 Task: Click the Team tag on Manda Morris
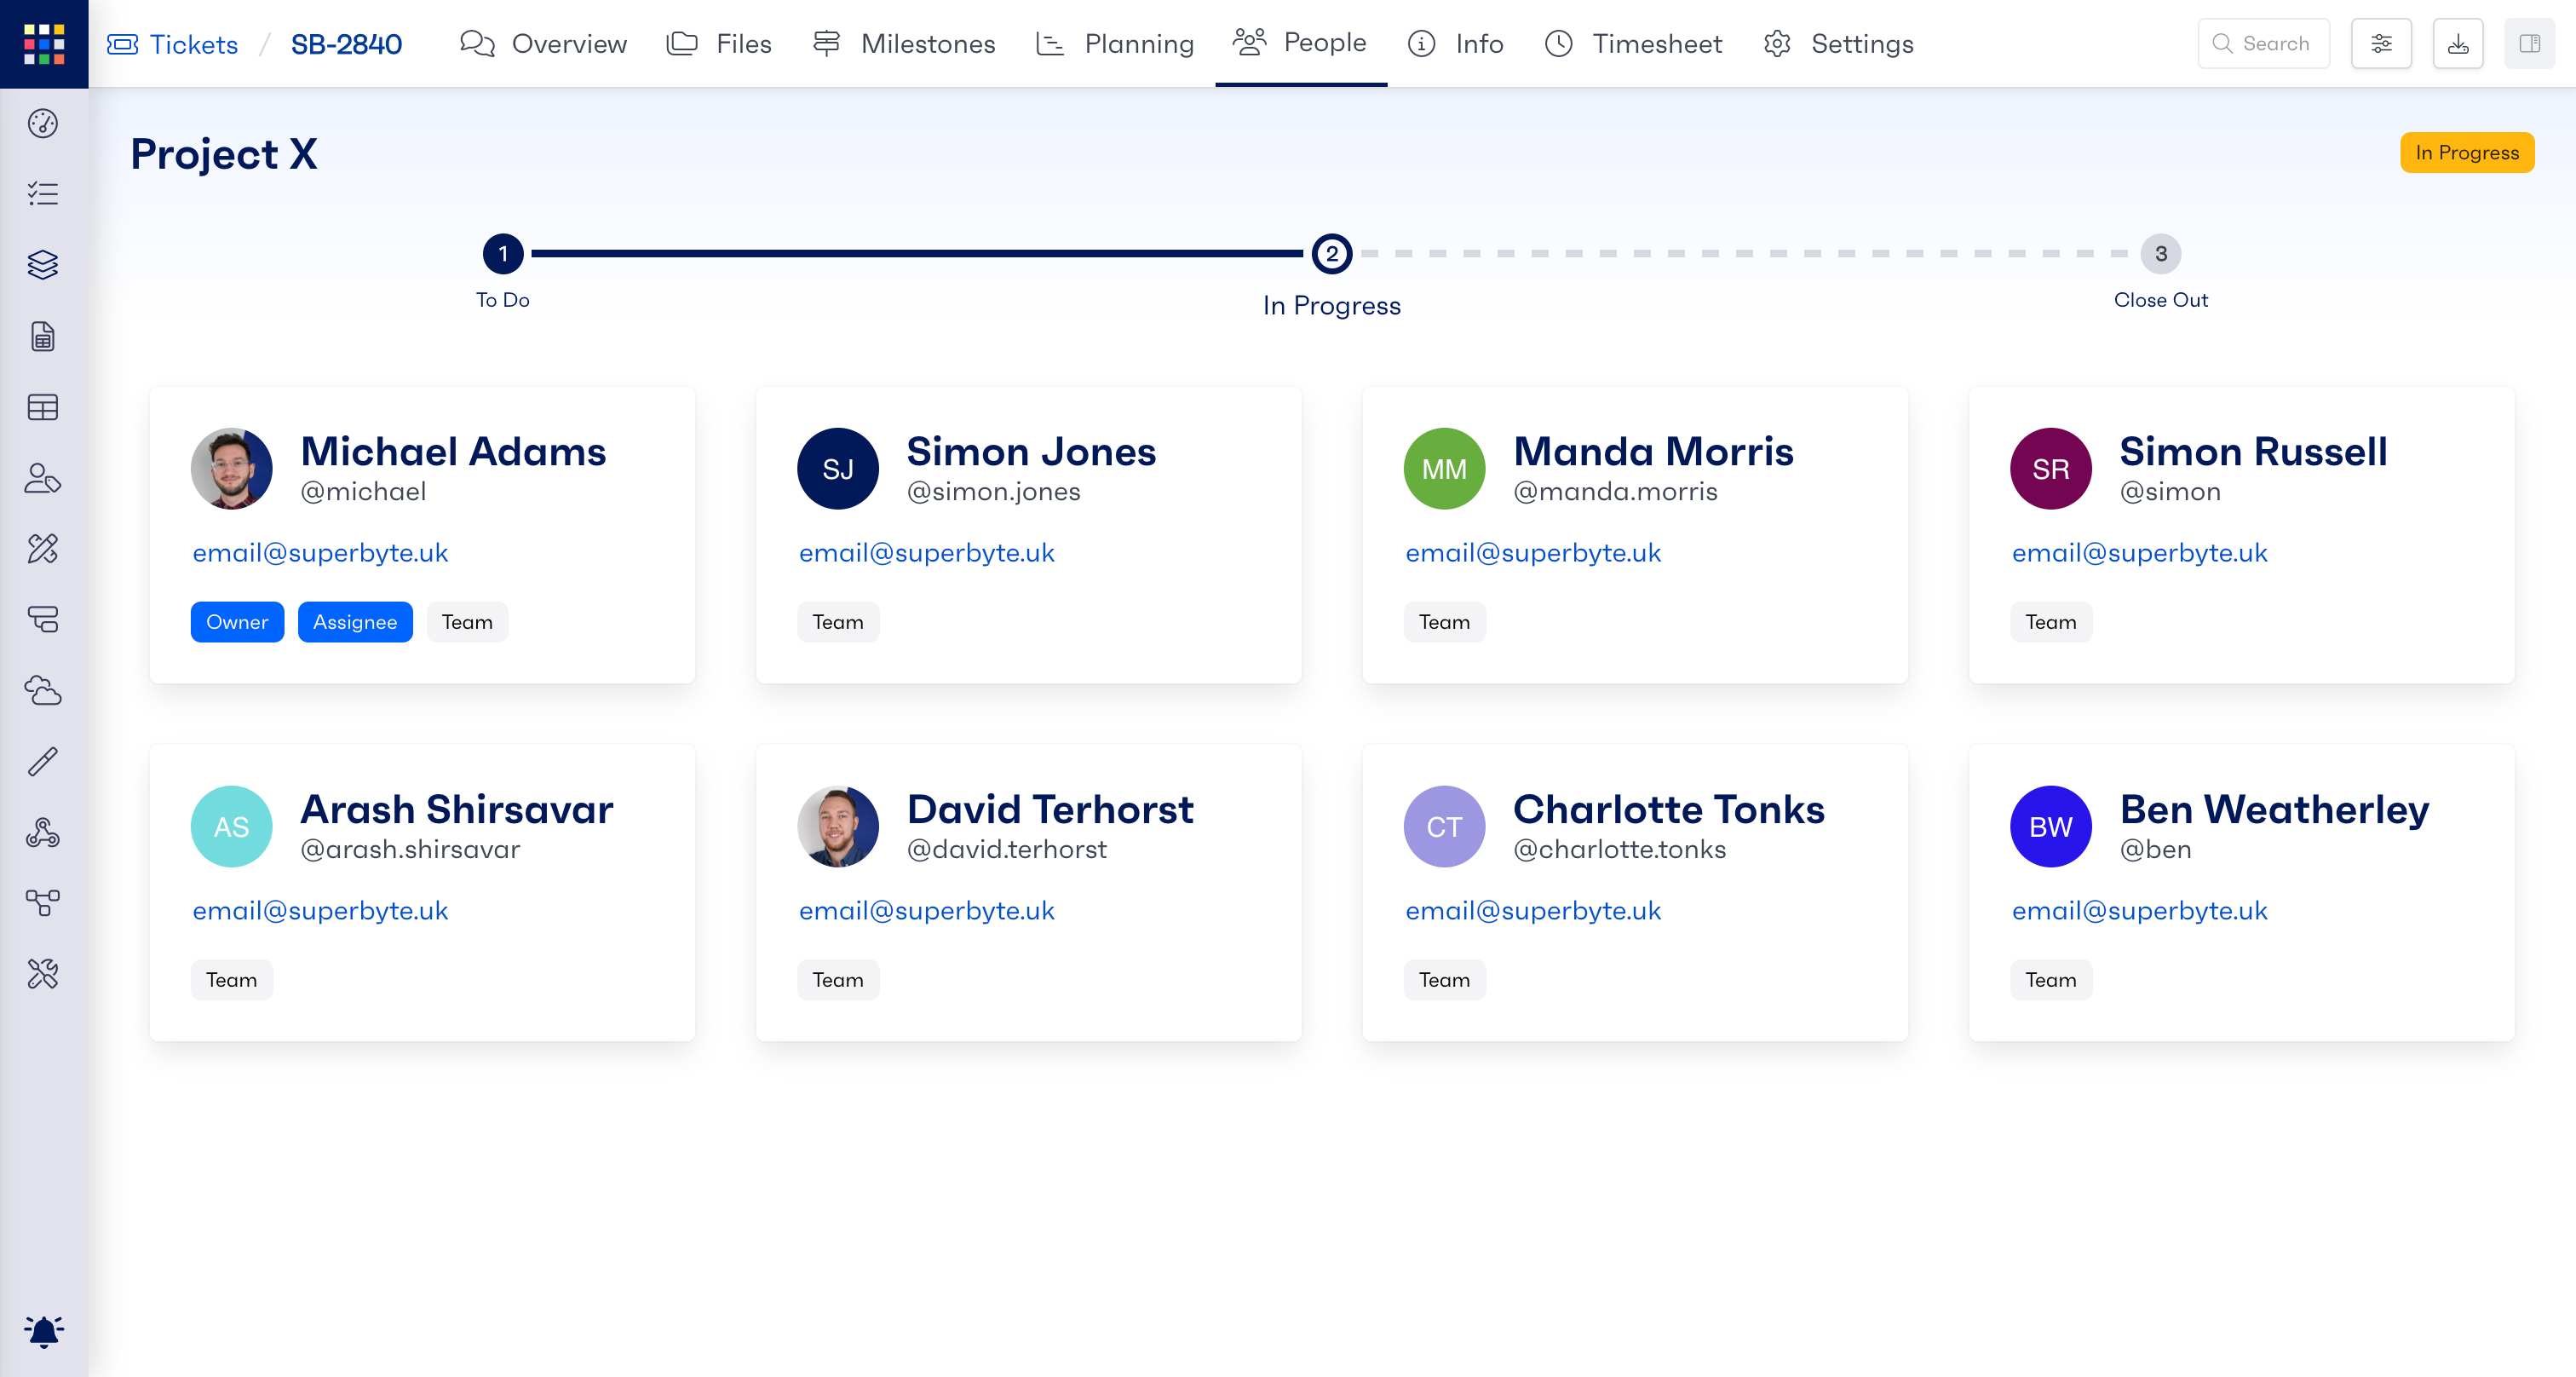pos(1444,622)
